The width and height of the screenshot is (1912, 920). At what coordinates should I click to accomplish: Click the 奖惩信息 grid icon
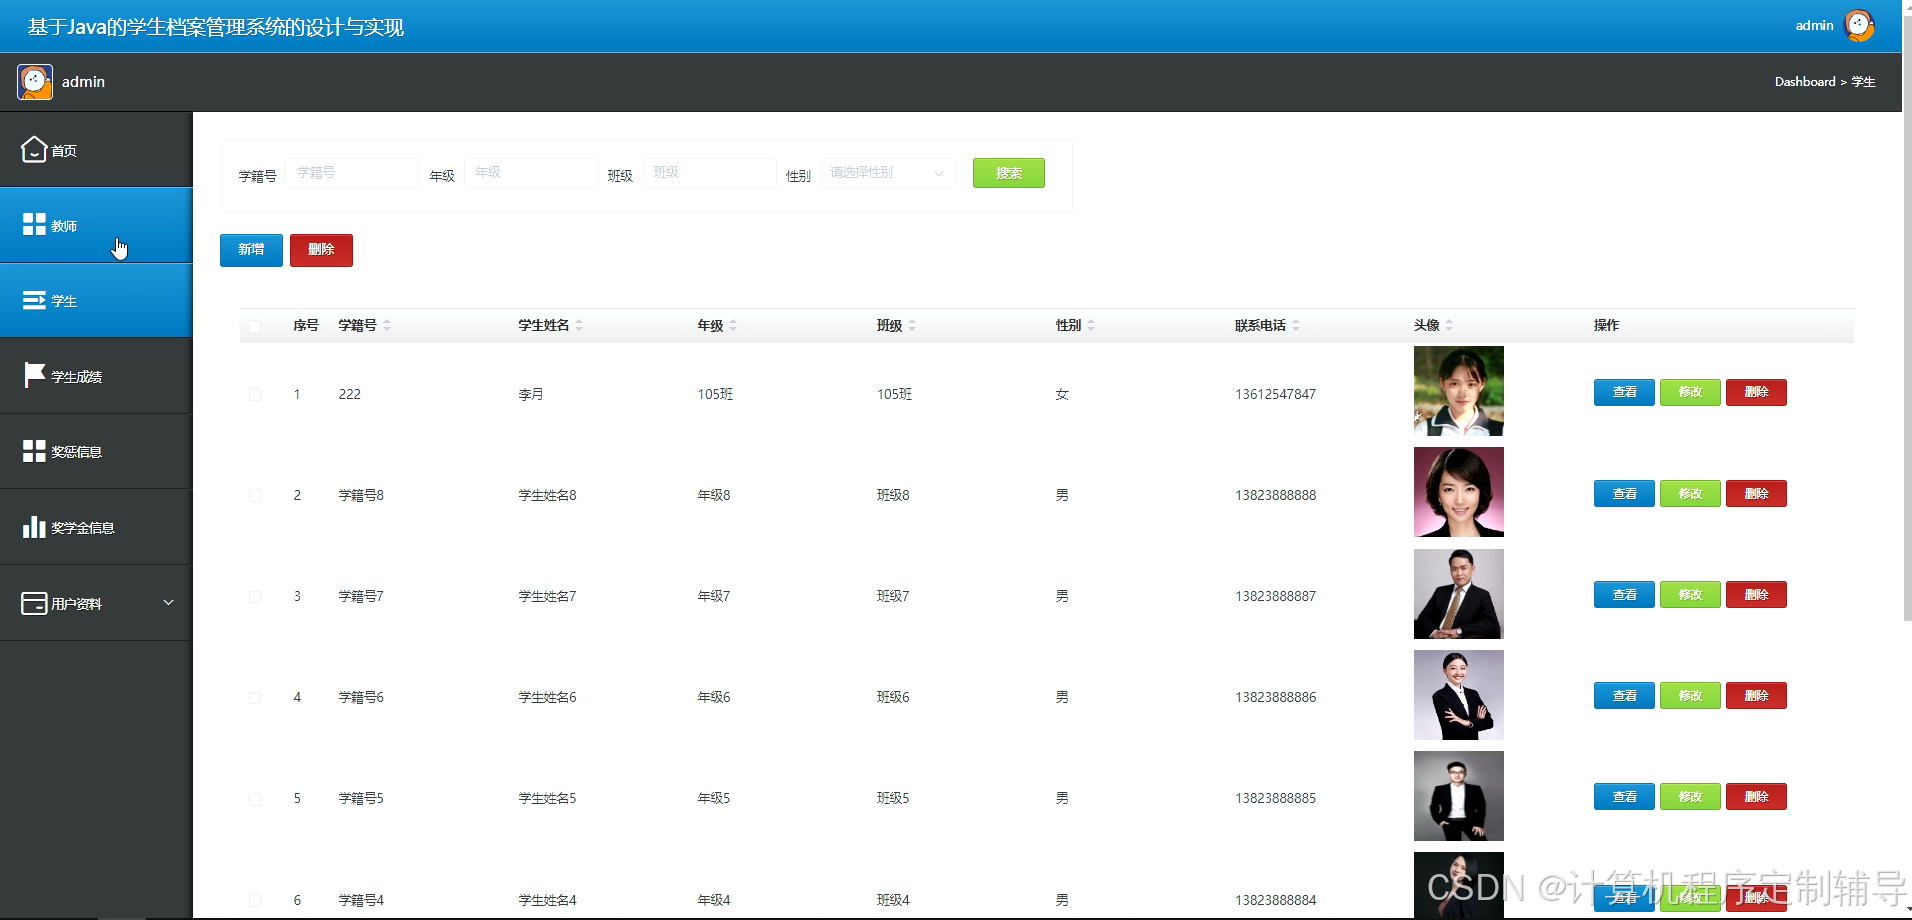pos(34,451)
